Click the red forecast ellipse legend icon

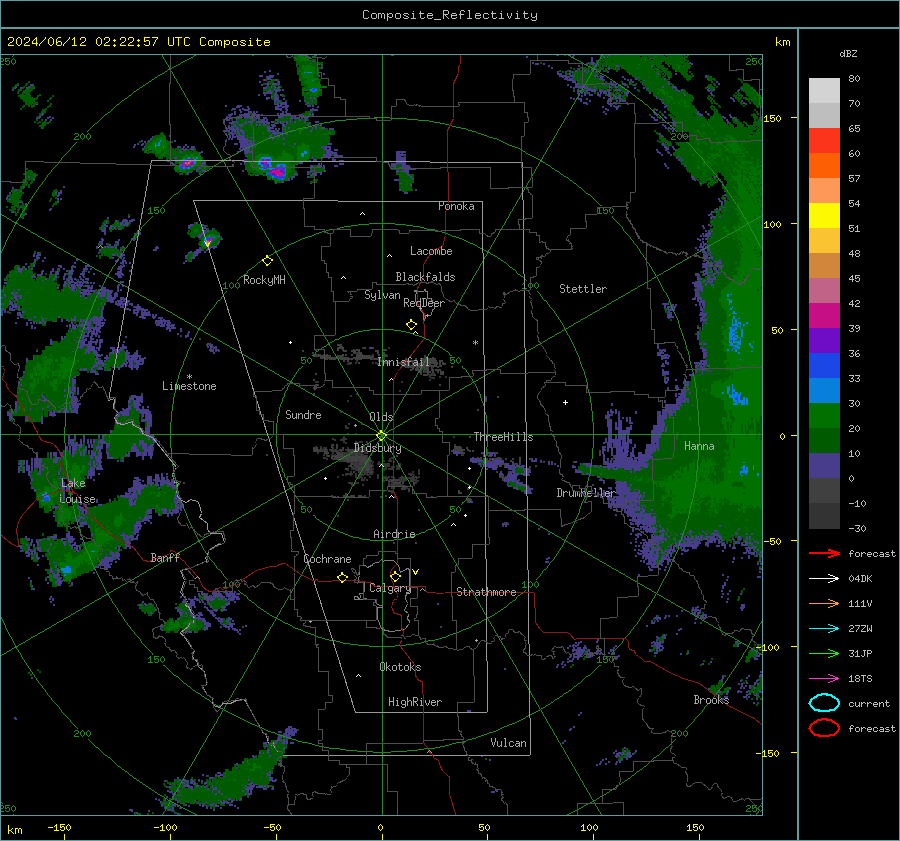(x=824, y=728)
